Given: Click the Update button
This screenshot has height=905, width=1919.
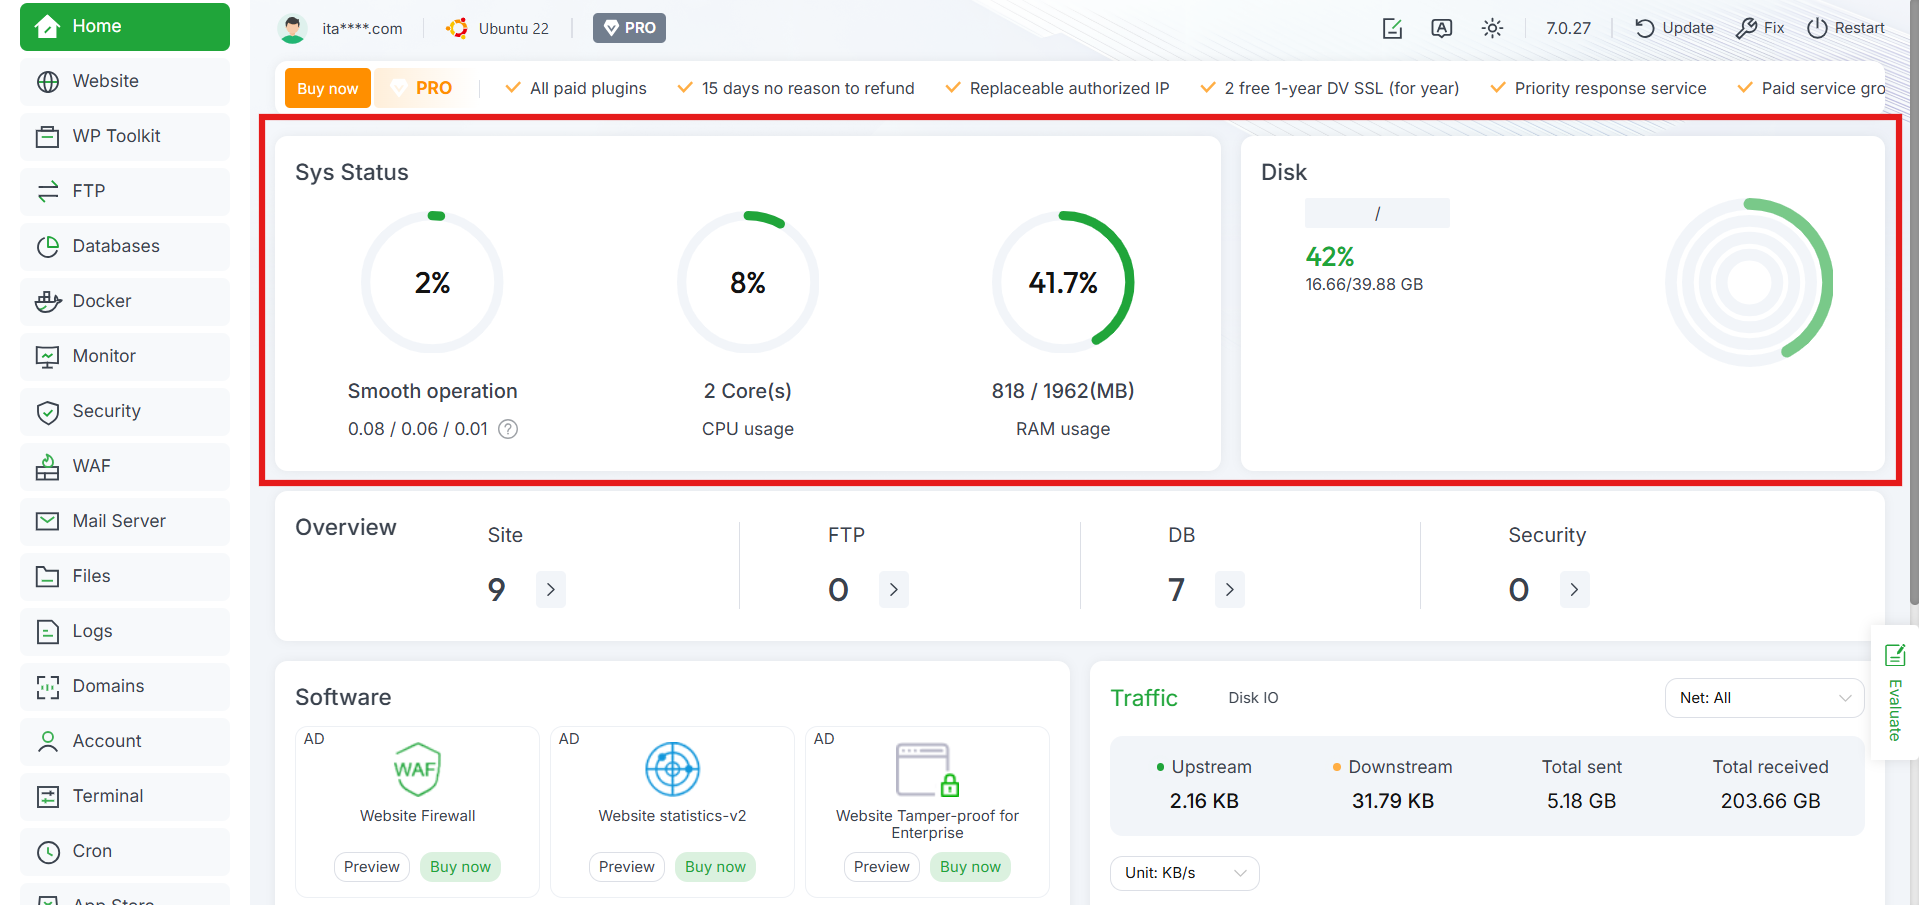Looking at the screenshot, I should click(x=1674, y=28).
